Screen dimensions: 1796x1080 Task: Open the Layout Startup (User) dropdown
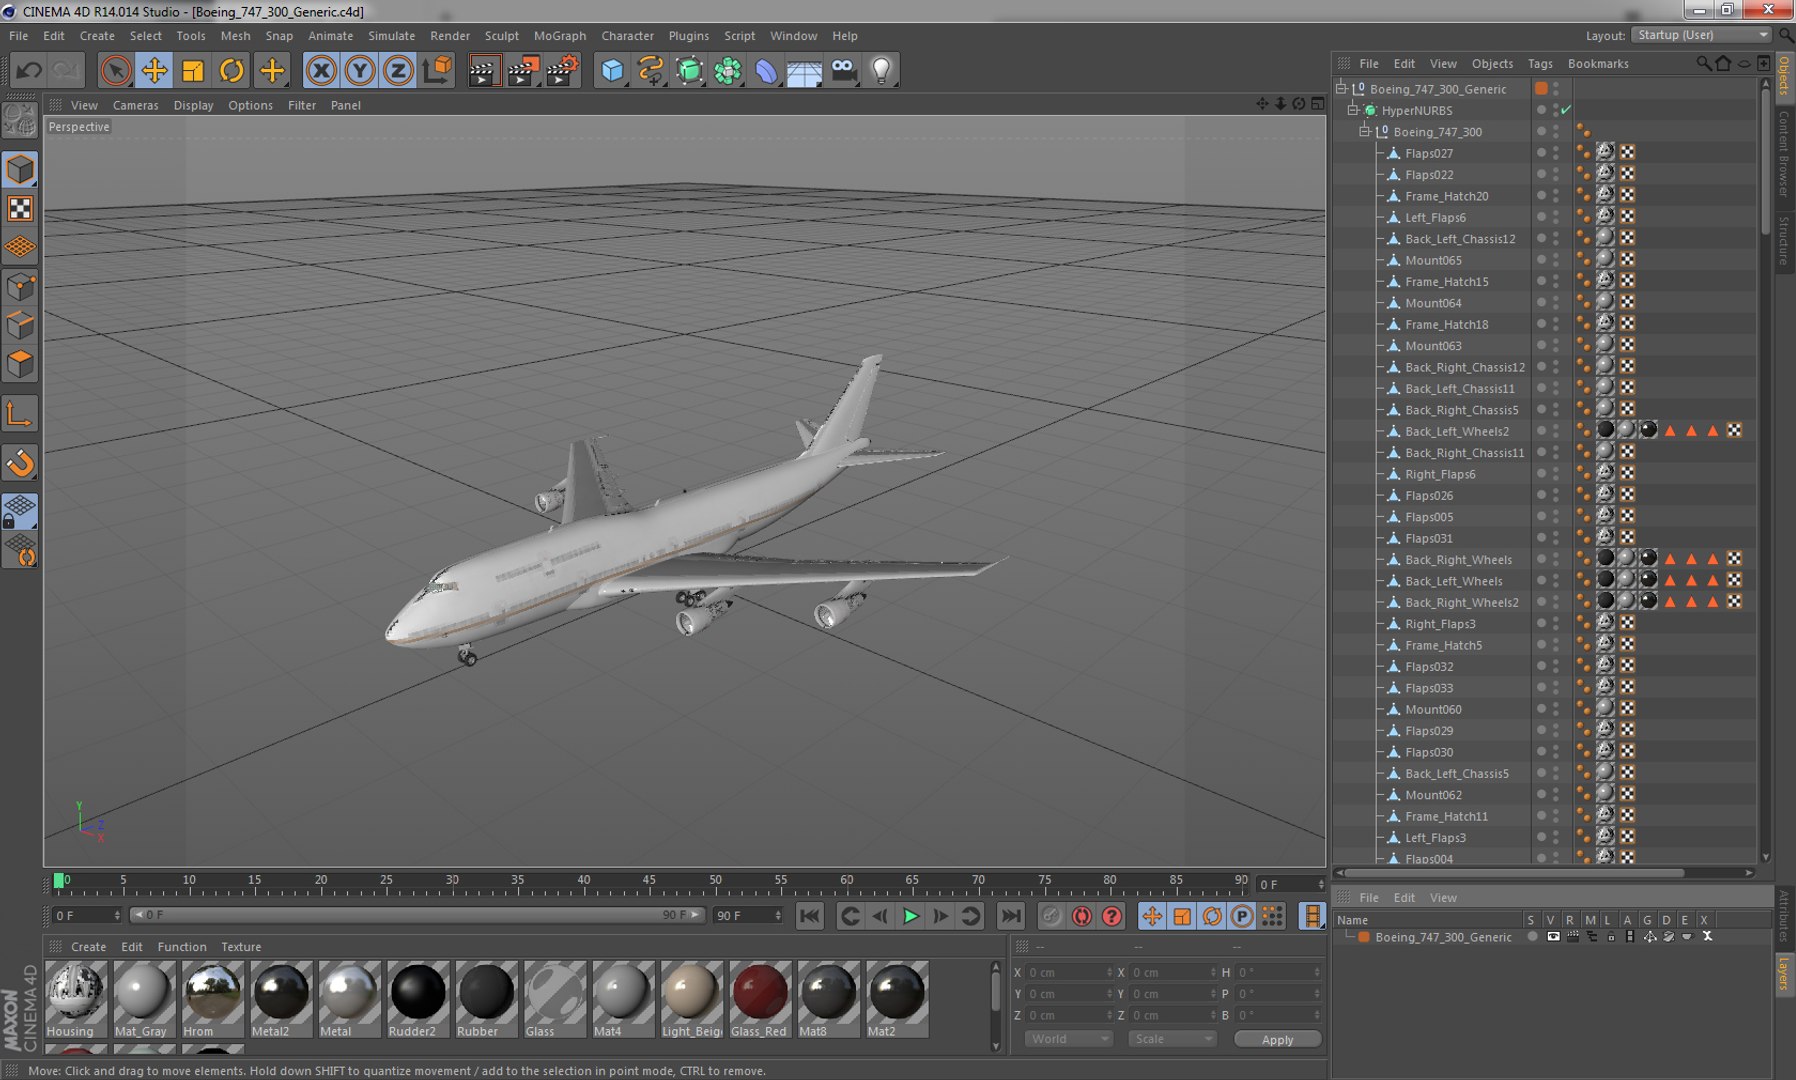click(x=1702, y=35)
